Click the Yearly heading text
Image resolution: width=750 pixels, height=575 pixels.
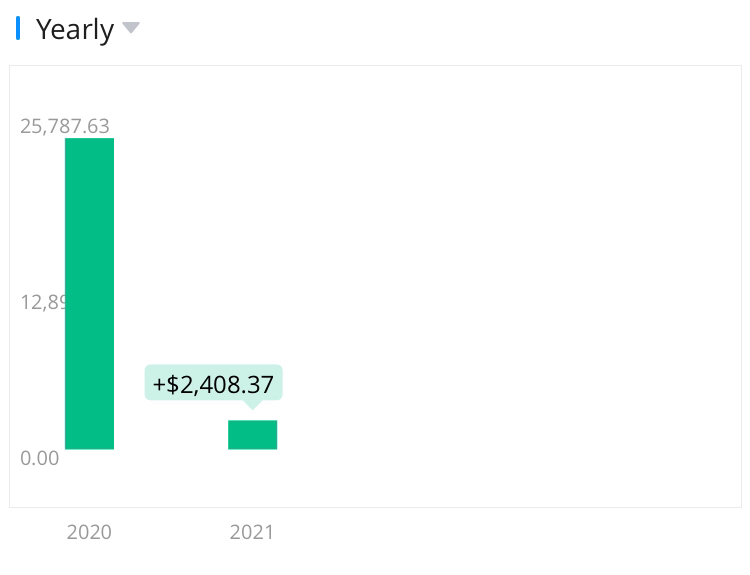pos(75,29)
